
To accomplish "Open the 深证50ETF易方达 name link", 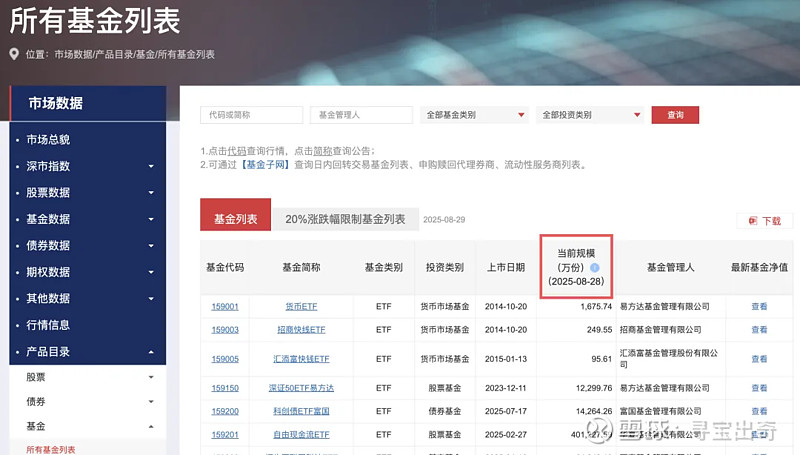I will click(x=301, y=388).
